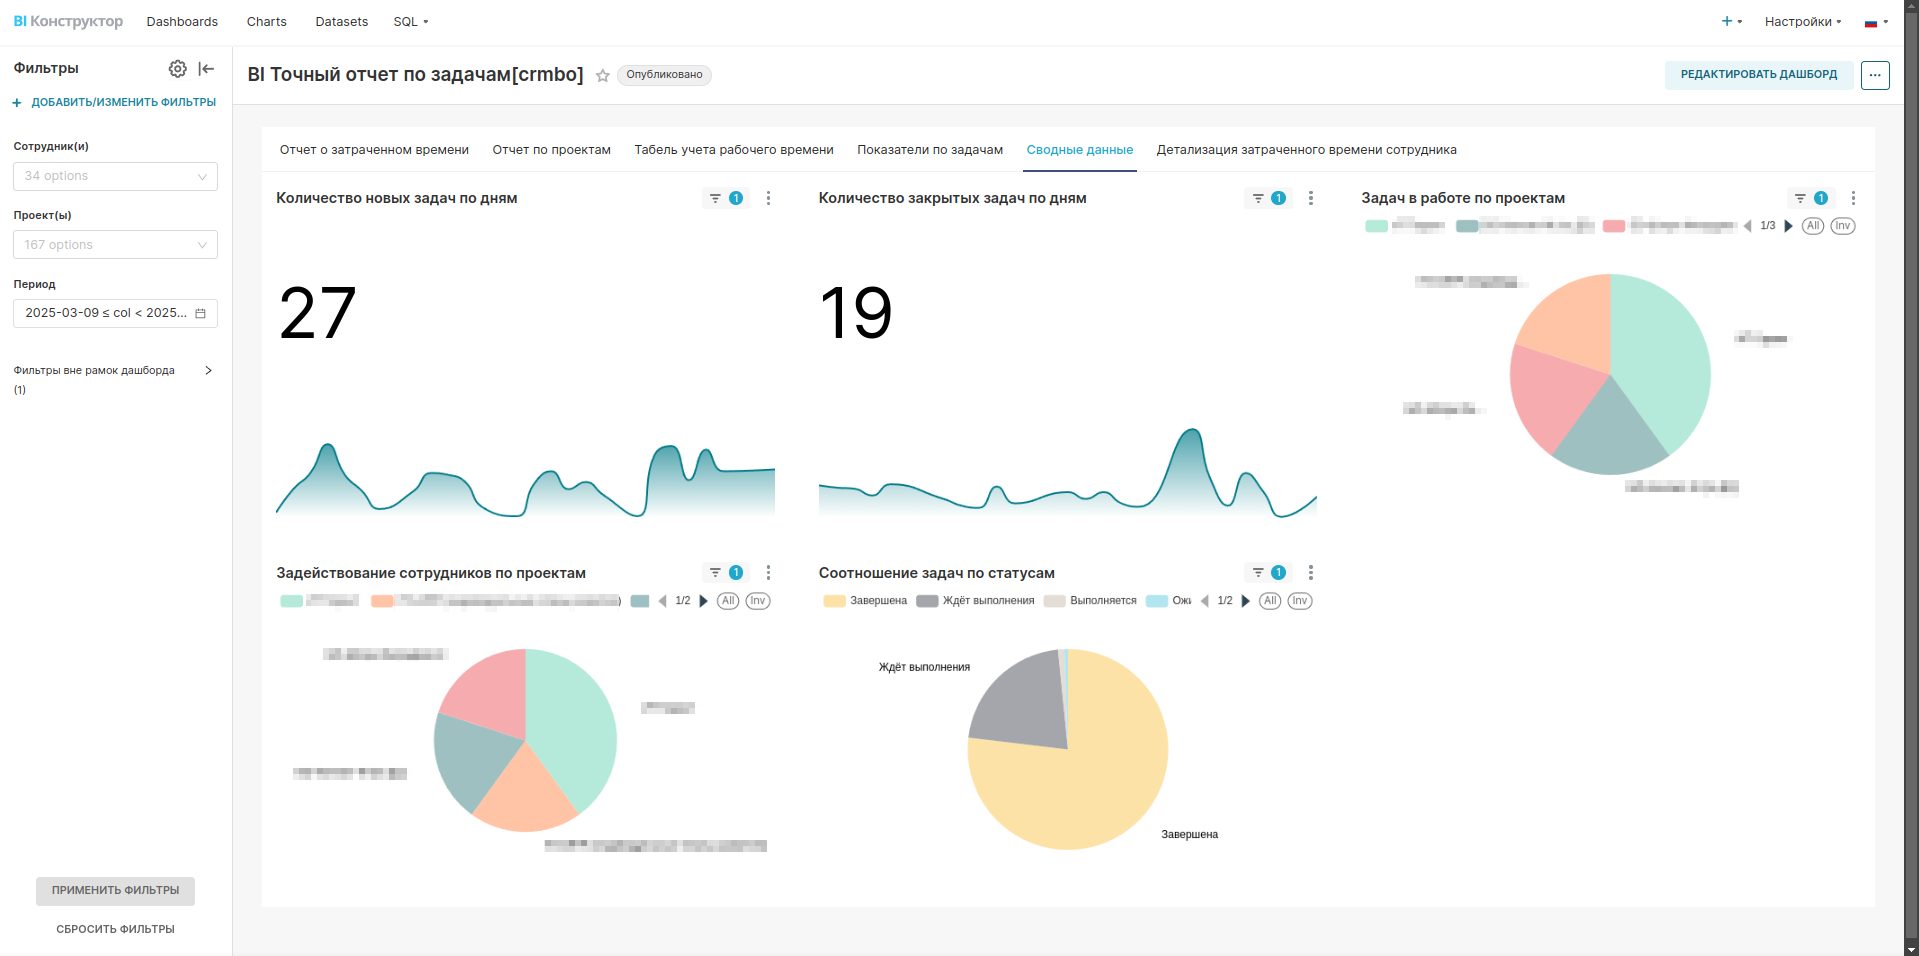Viewport: 1919px width, 956px height.
Task: Invert legend selection in projects-in-work chart
Action: point(1842,226)
